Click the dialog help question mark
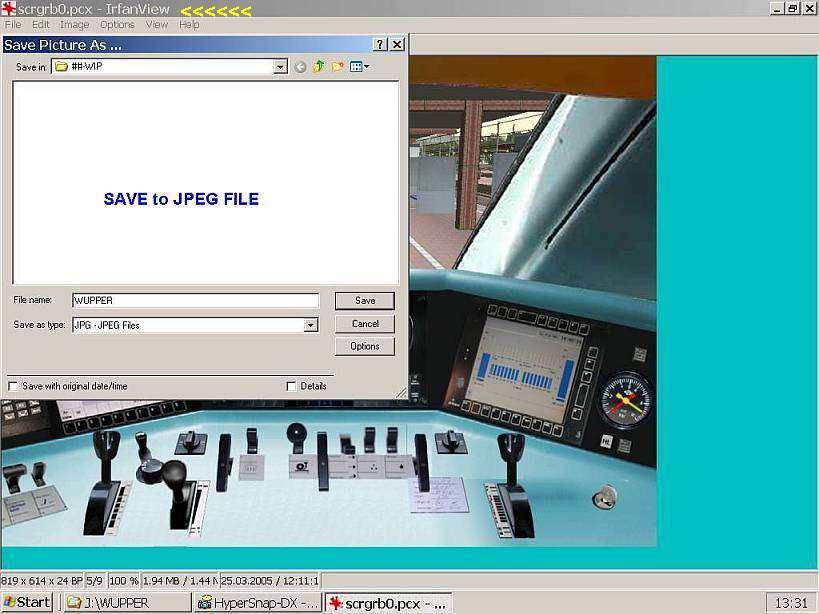The image size is (819, 614). coord(380,45)
